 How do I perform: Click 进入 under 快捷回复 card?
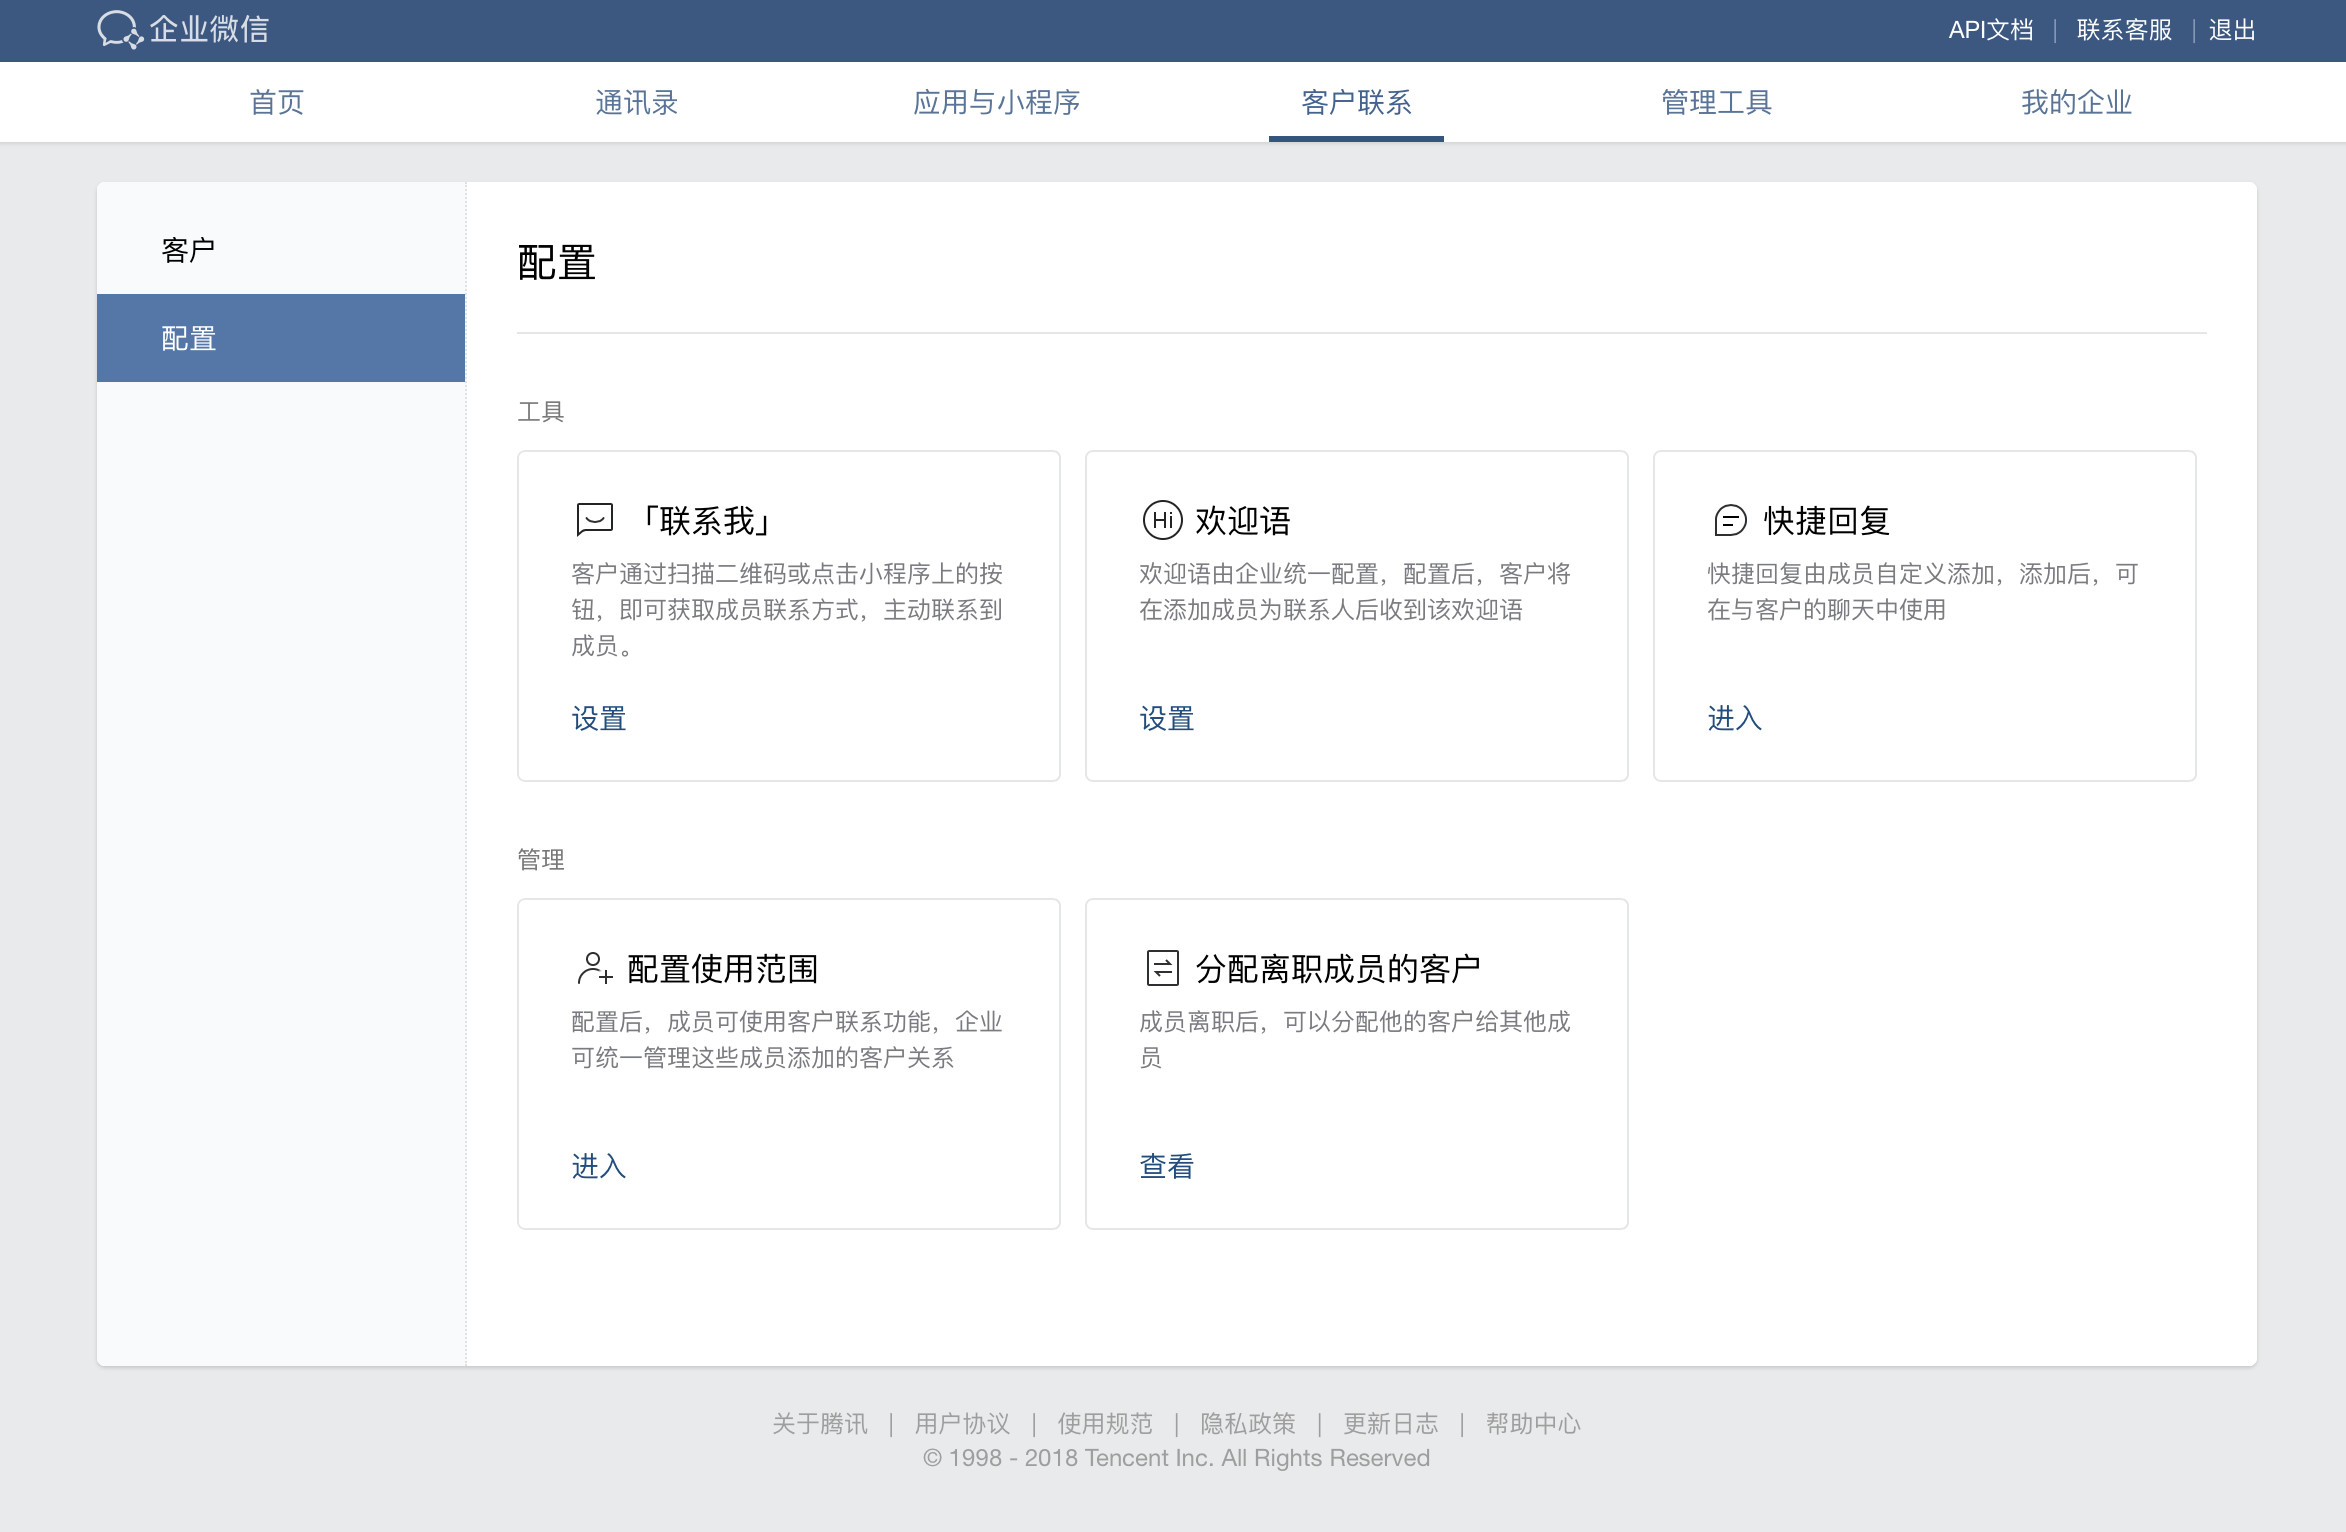pyautogui.click(x=1734, y=718)
